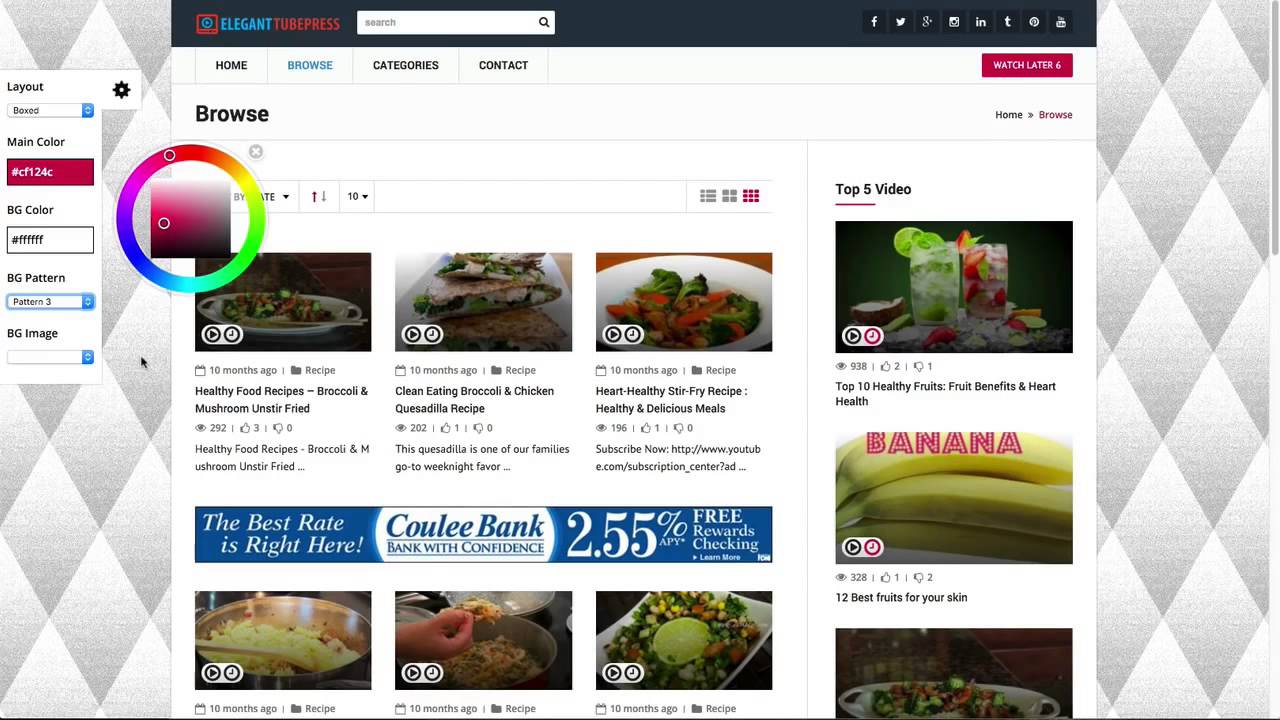Select three-column grid view icon
Viewport: 1280px width, 720px height.
click(751, 196)
